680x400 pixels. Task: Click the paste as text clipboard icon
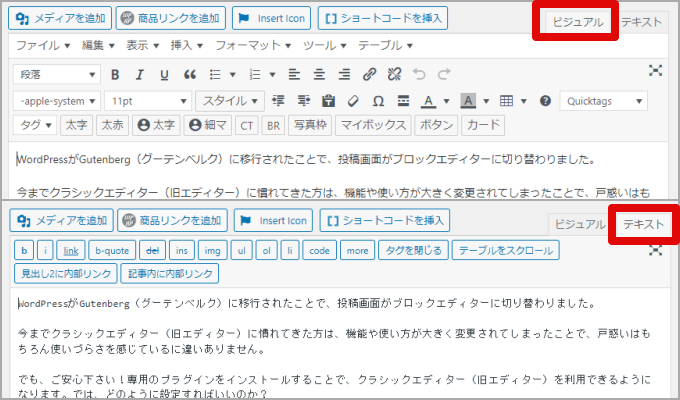pos(328,101)
